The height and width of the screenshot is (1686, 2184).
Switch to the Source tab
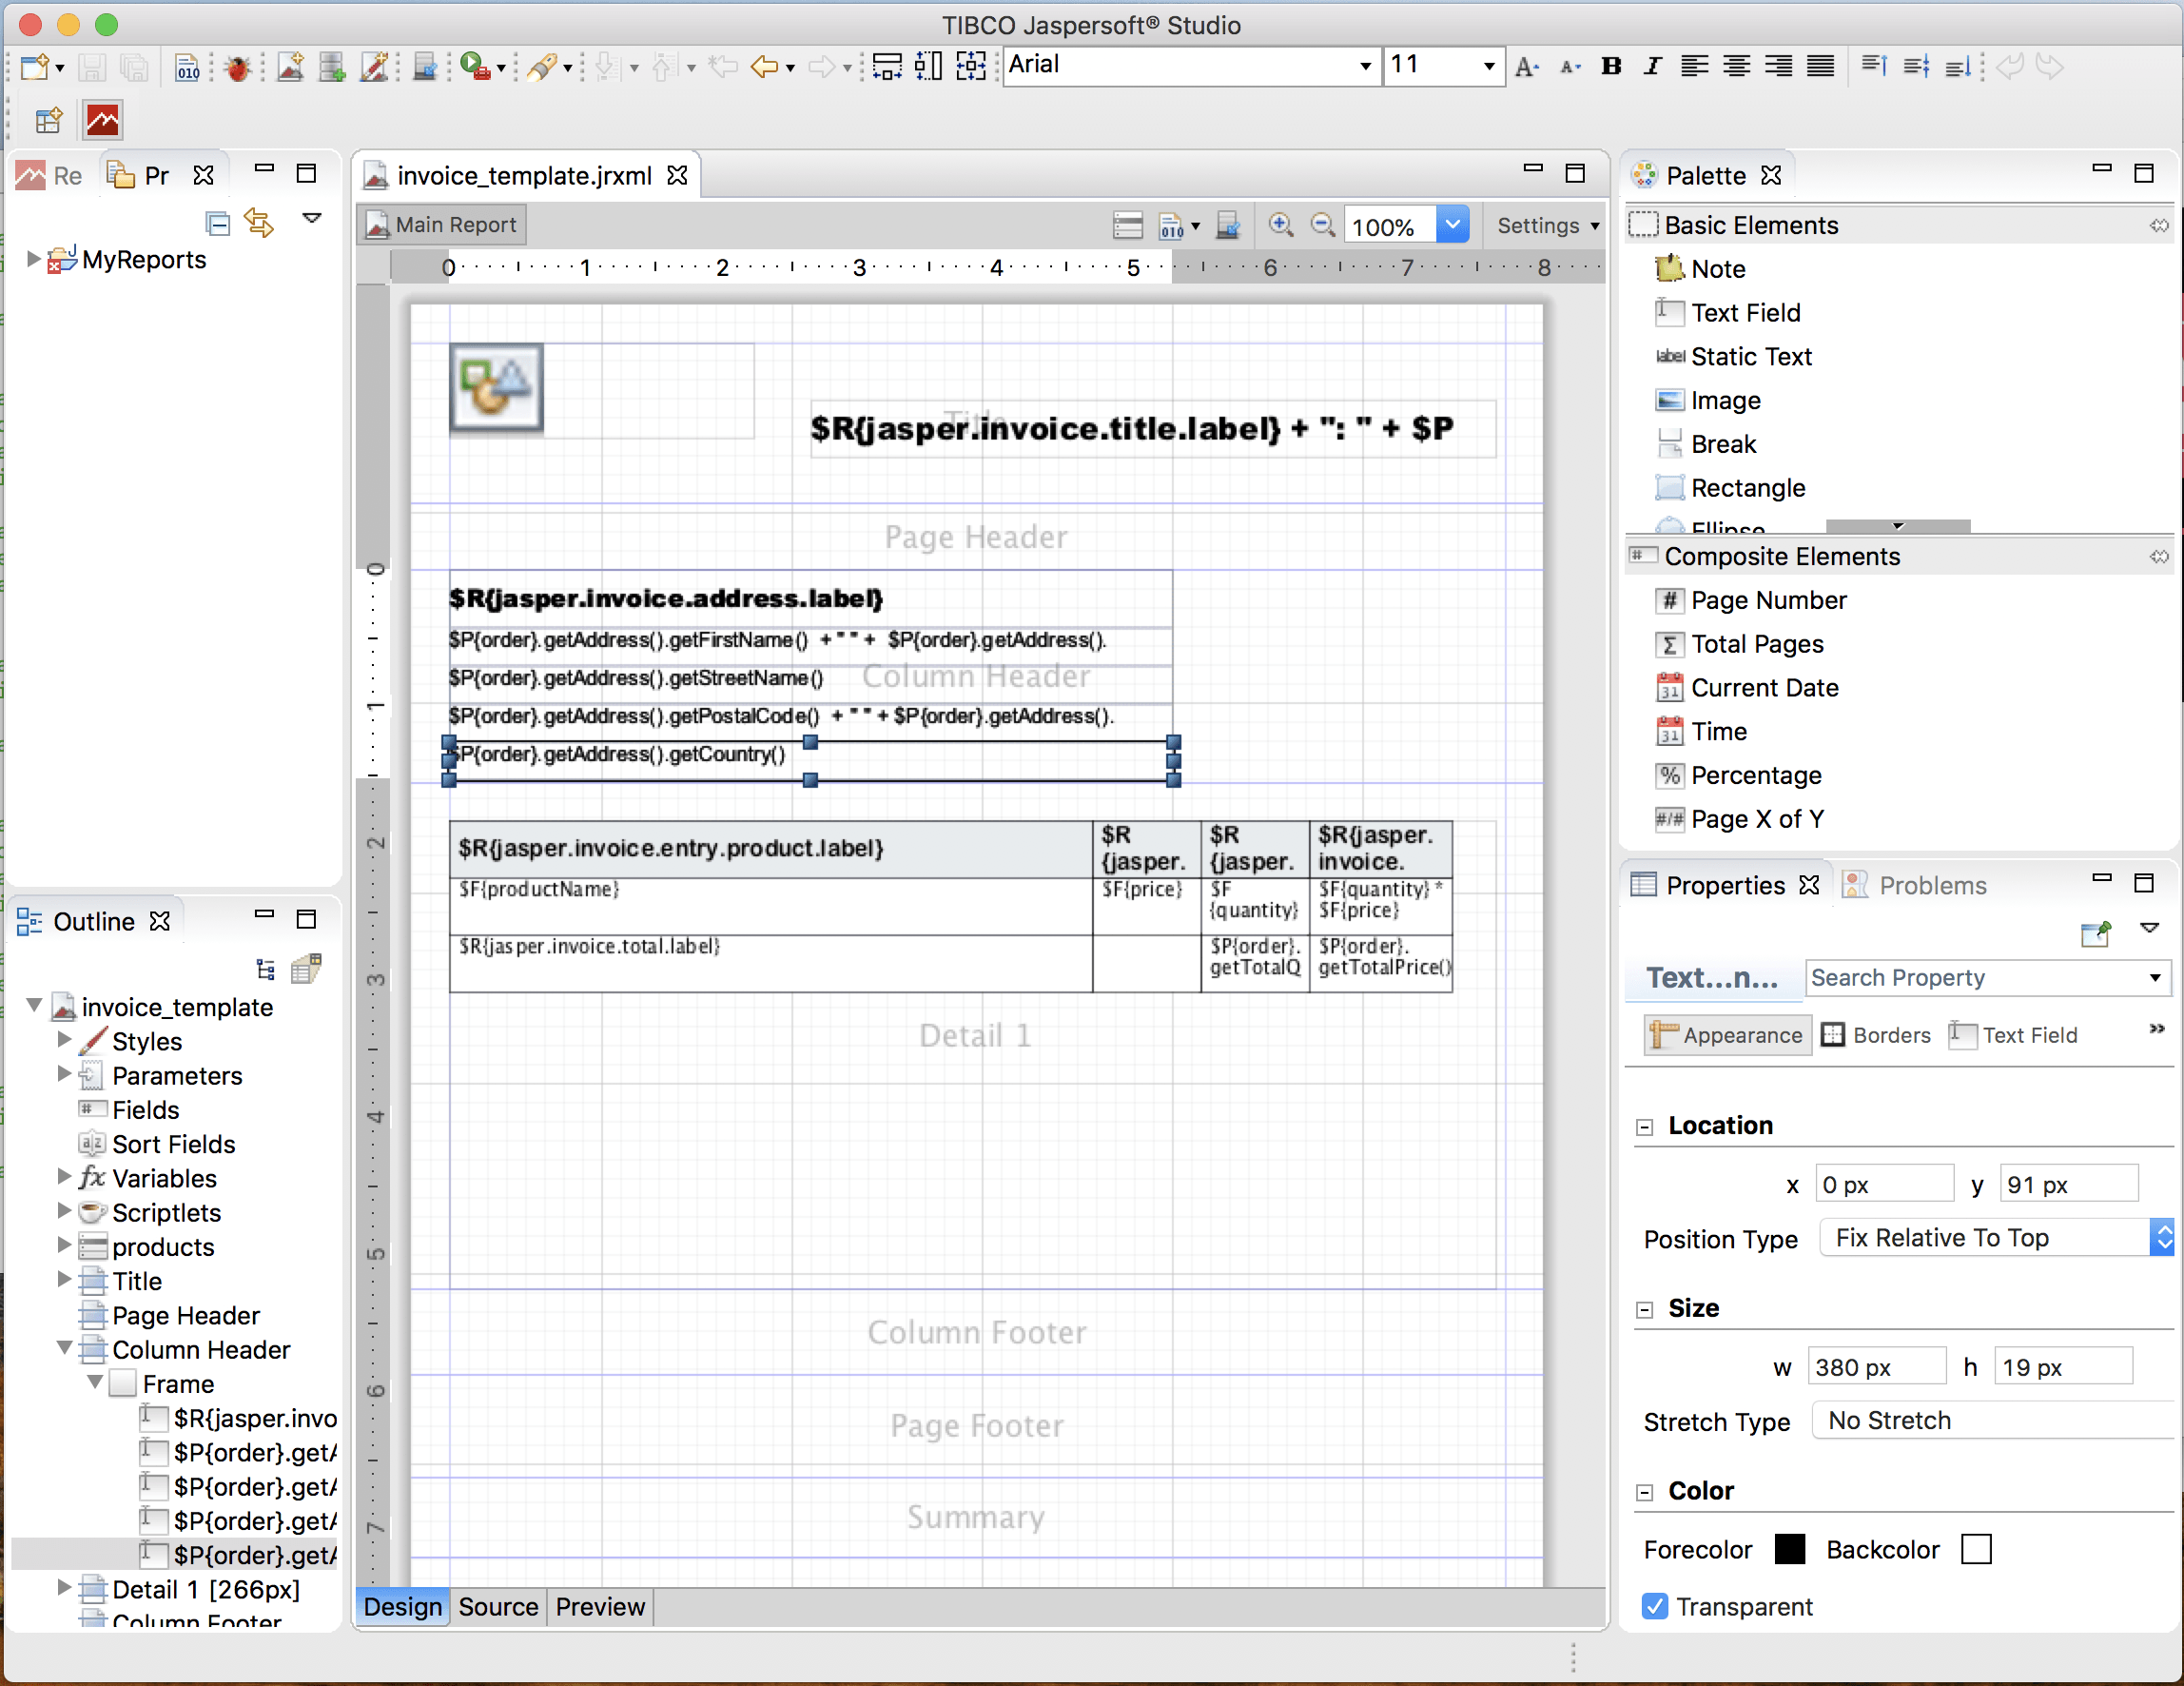[x=498, y=1606]
